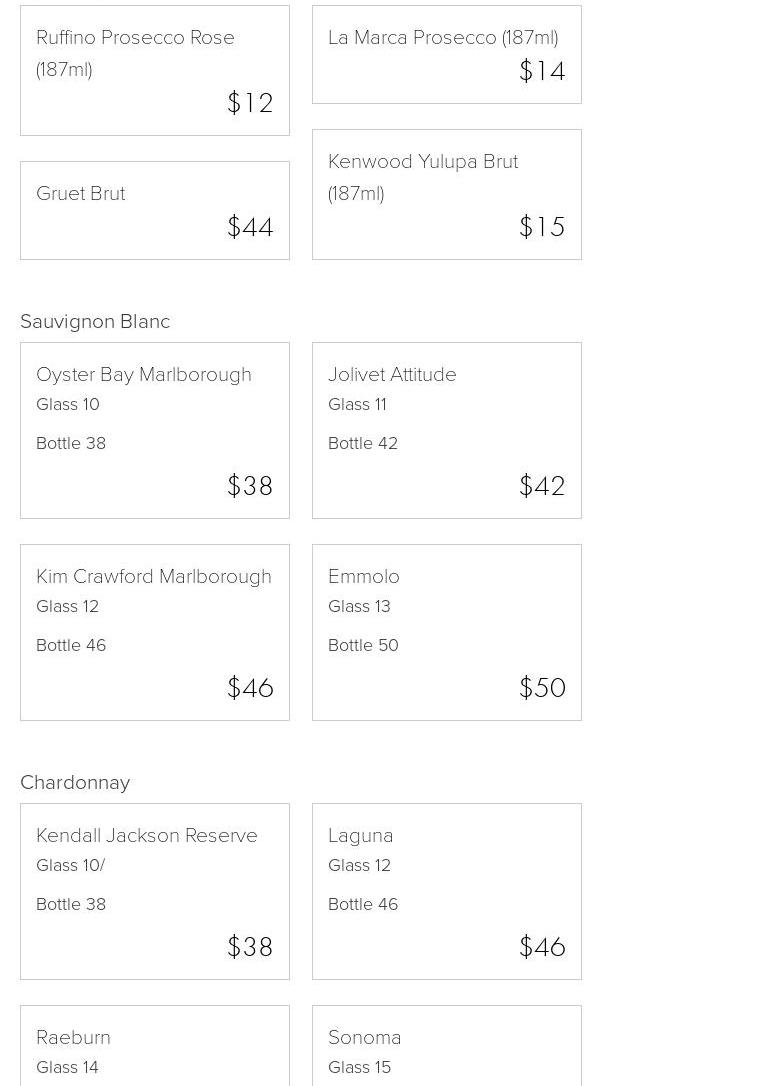Click the $46 price on Laguna
Viewport: 770px width, 1086px height.
coord(542,947)
